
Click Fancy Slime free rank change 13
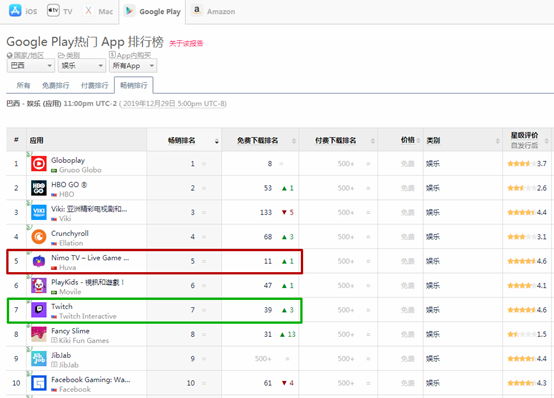pos(288,334)
